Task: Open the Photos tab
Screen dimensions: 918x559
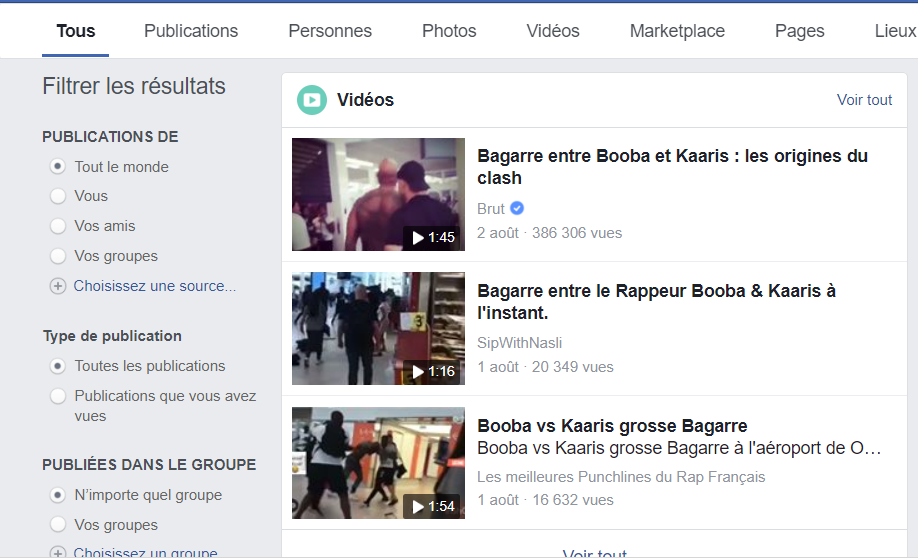Action: tap(449, 31)
